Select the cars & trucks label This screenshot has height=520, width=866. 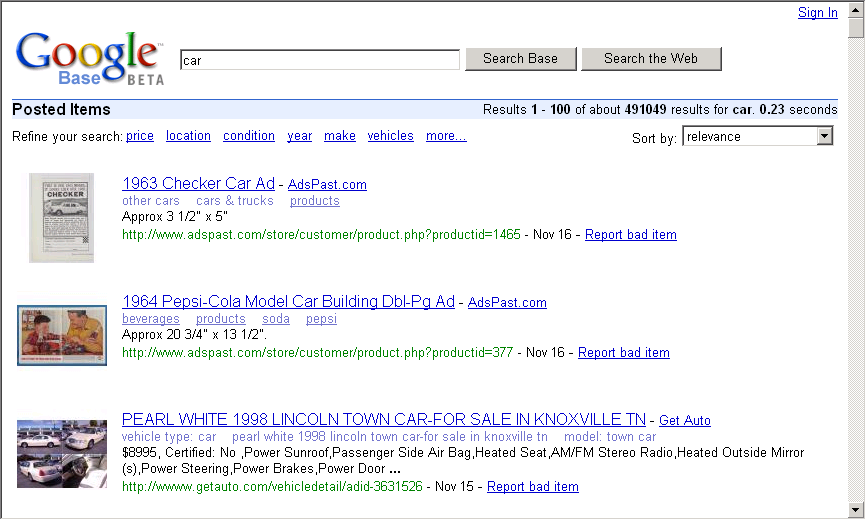[x=235, y=201]
